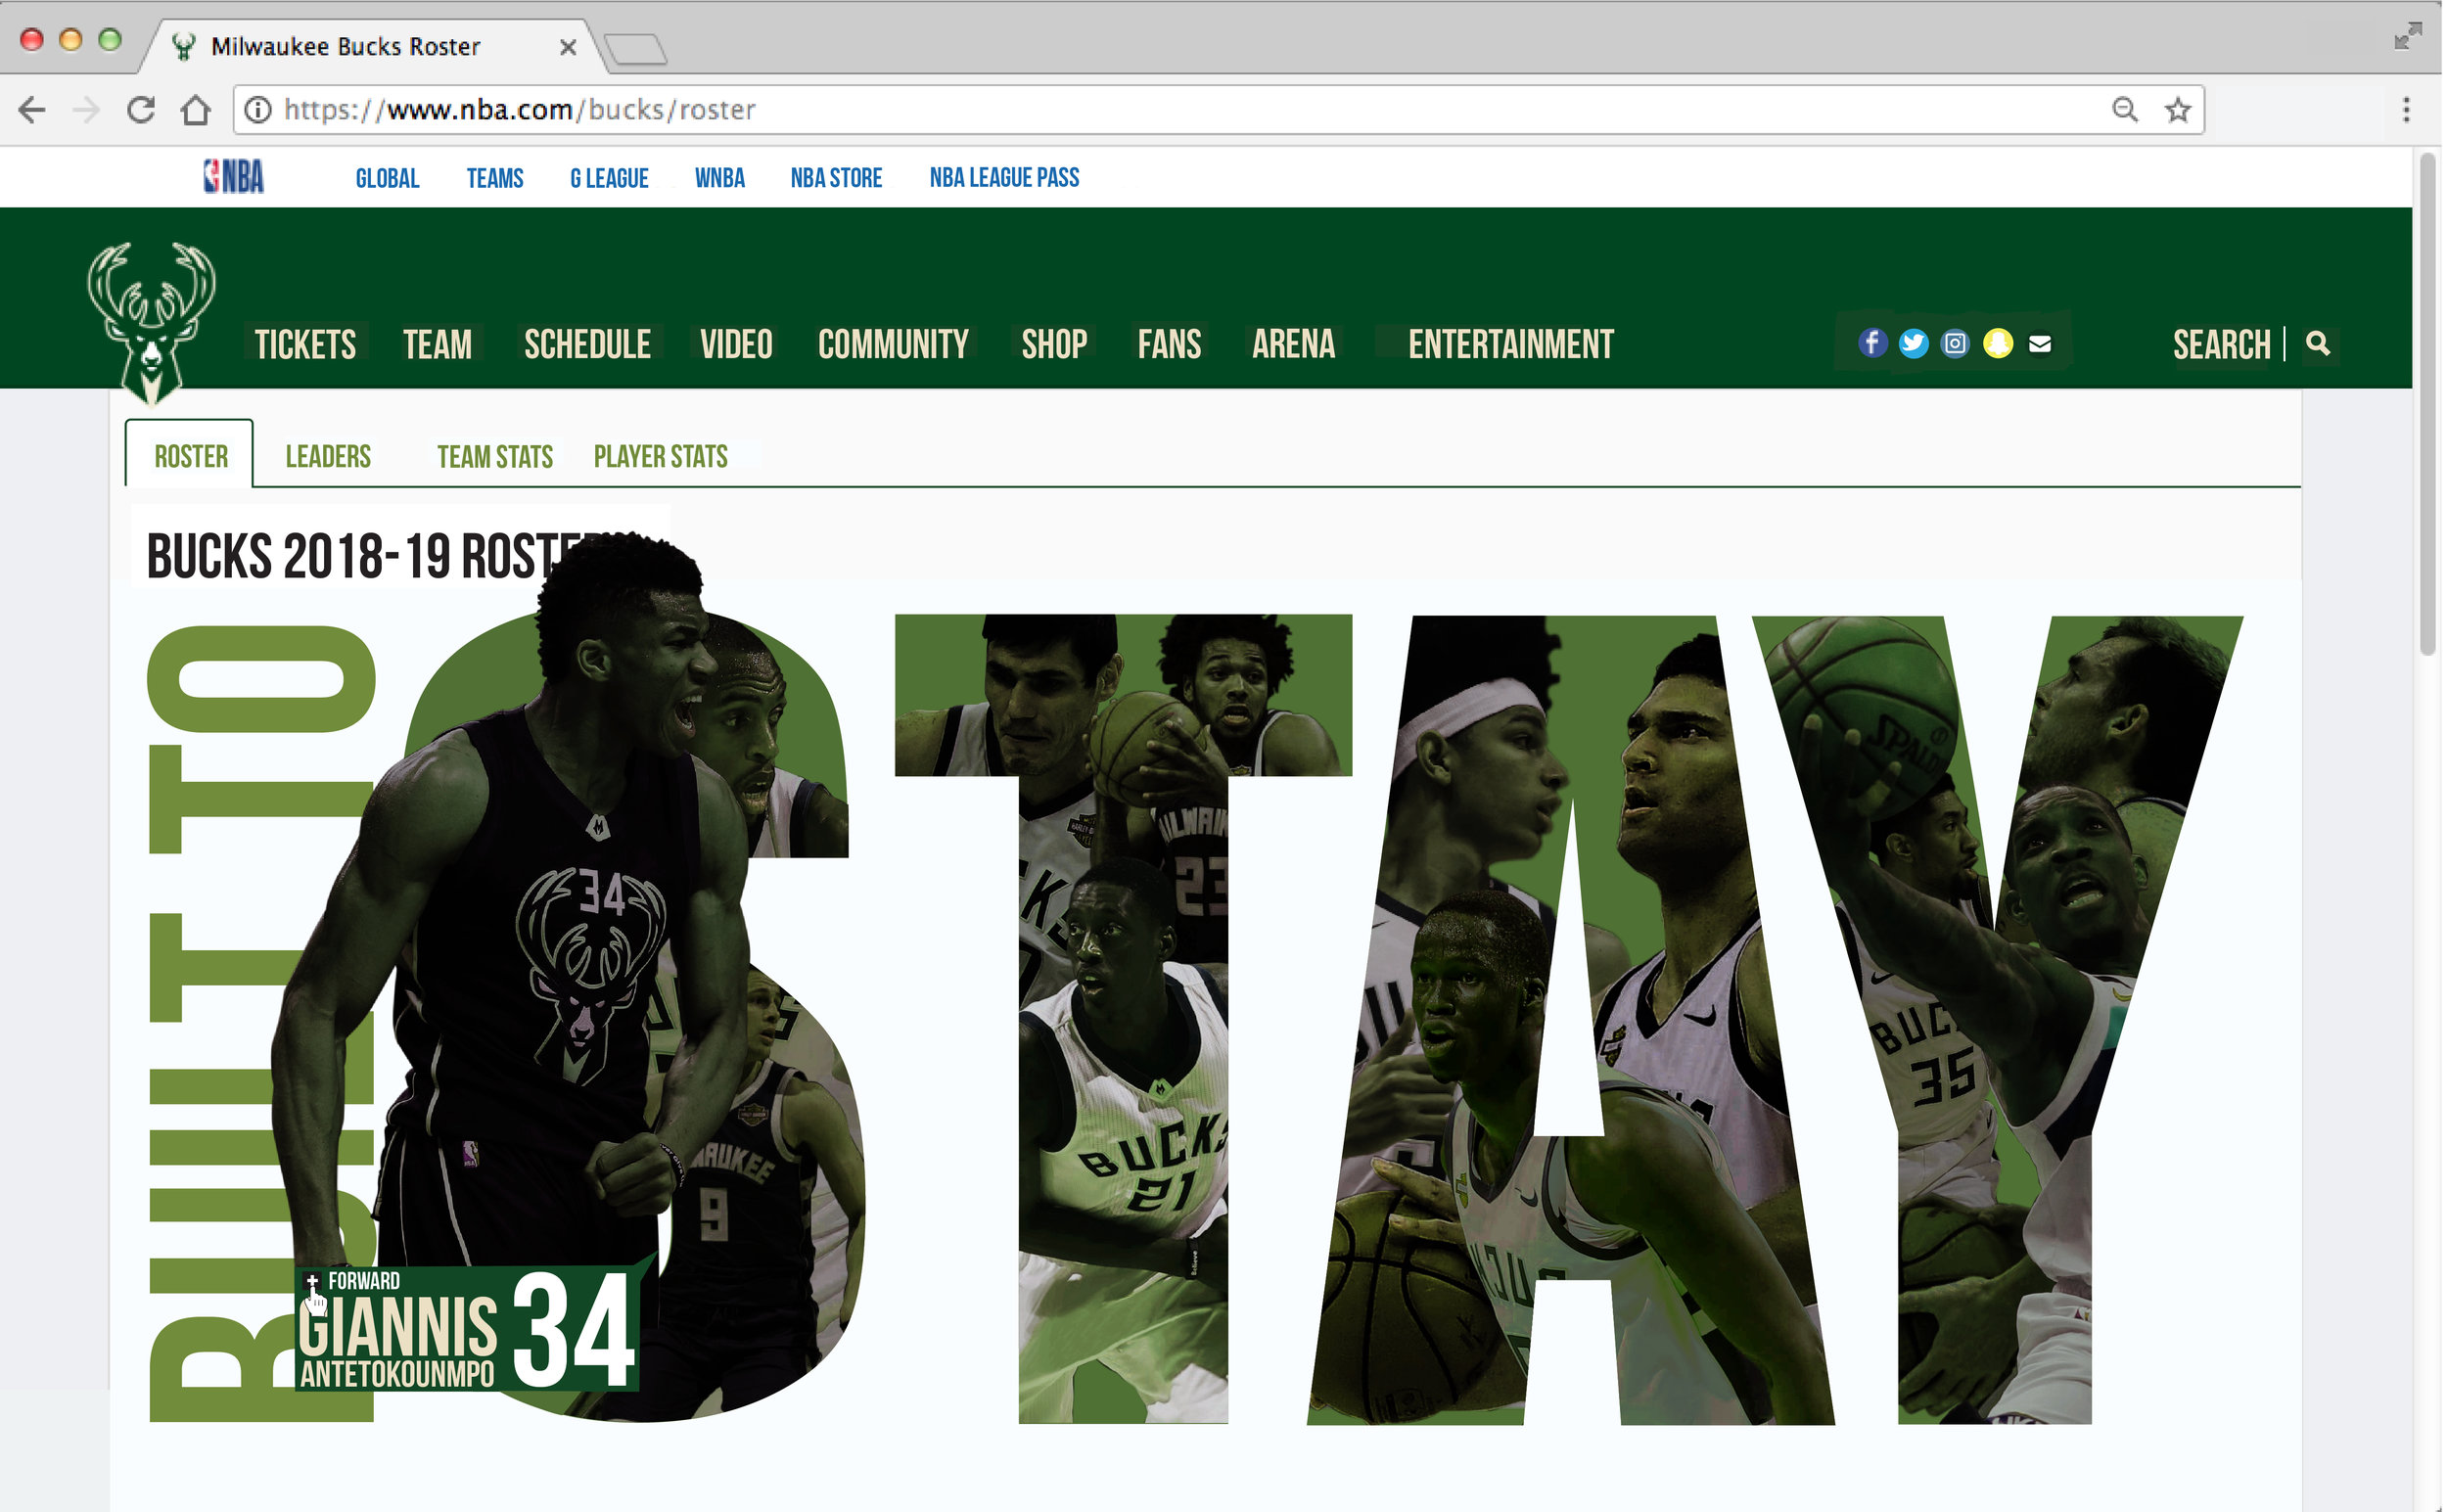2447x1512 pixels.
Task: Open the Bucks Twitter icon
Action: tap(1914, 343)
